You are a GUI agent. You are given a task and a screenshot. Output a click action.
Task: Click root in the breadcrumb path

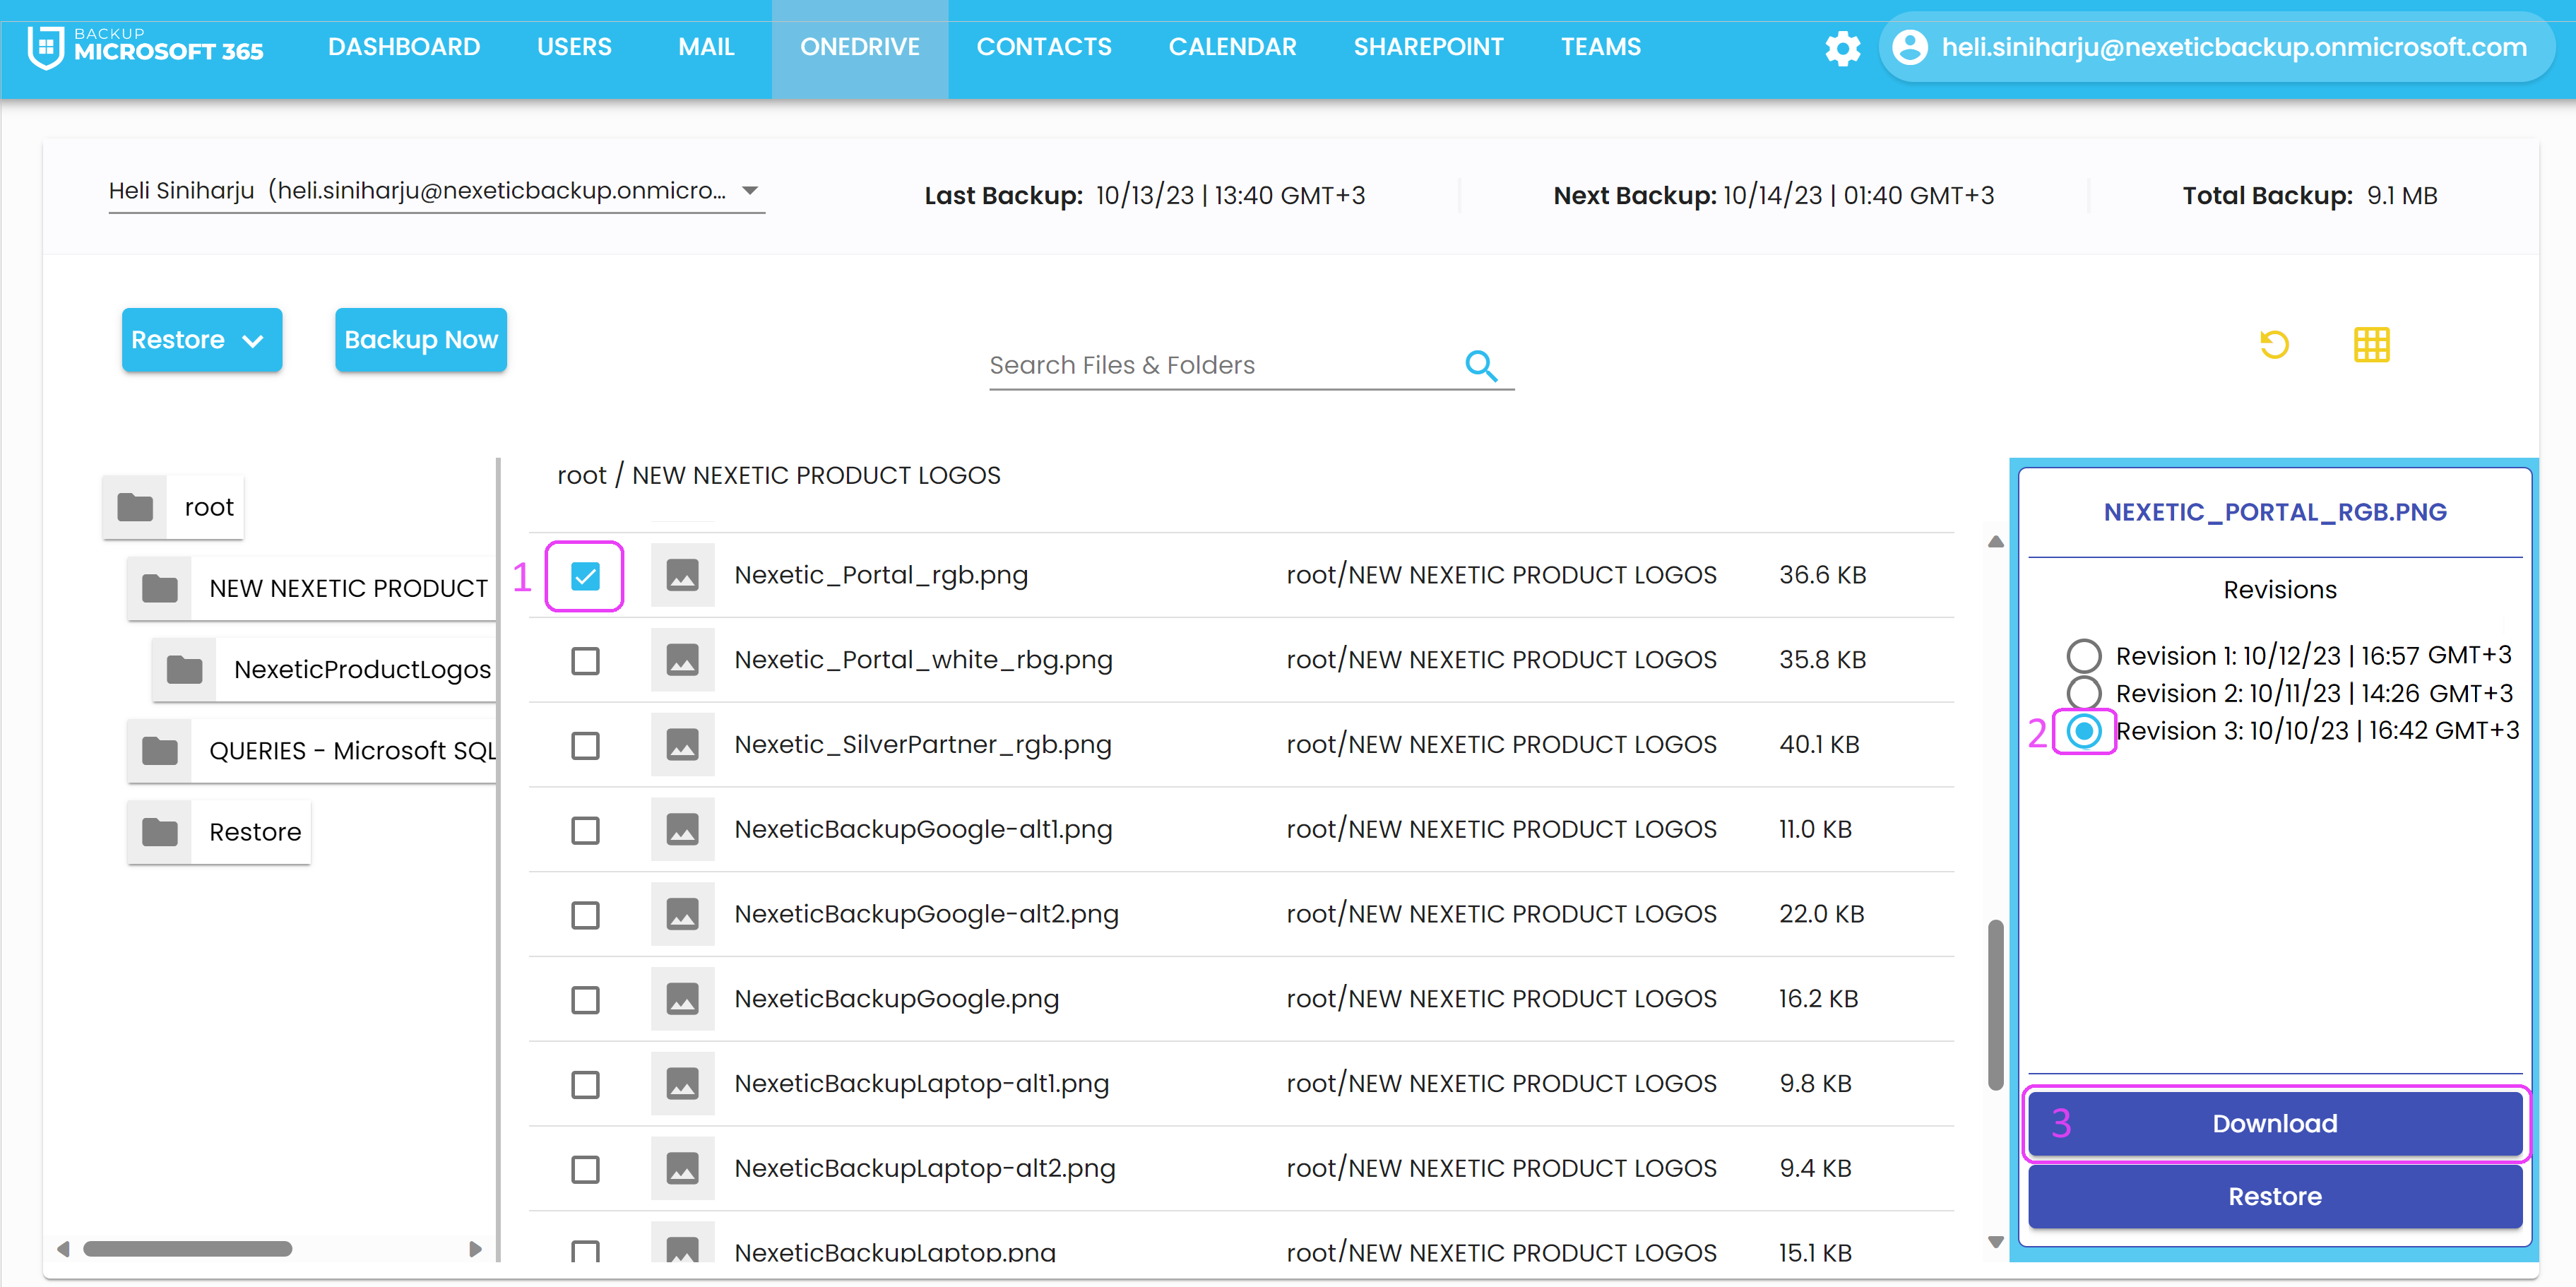(582, 476)
